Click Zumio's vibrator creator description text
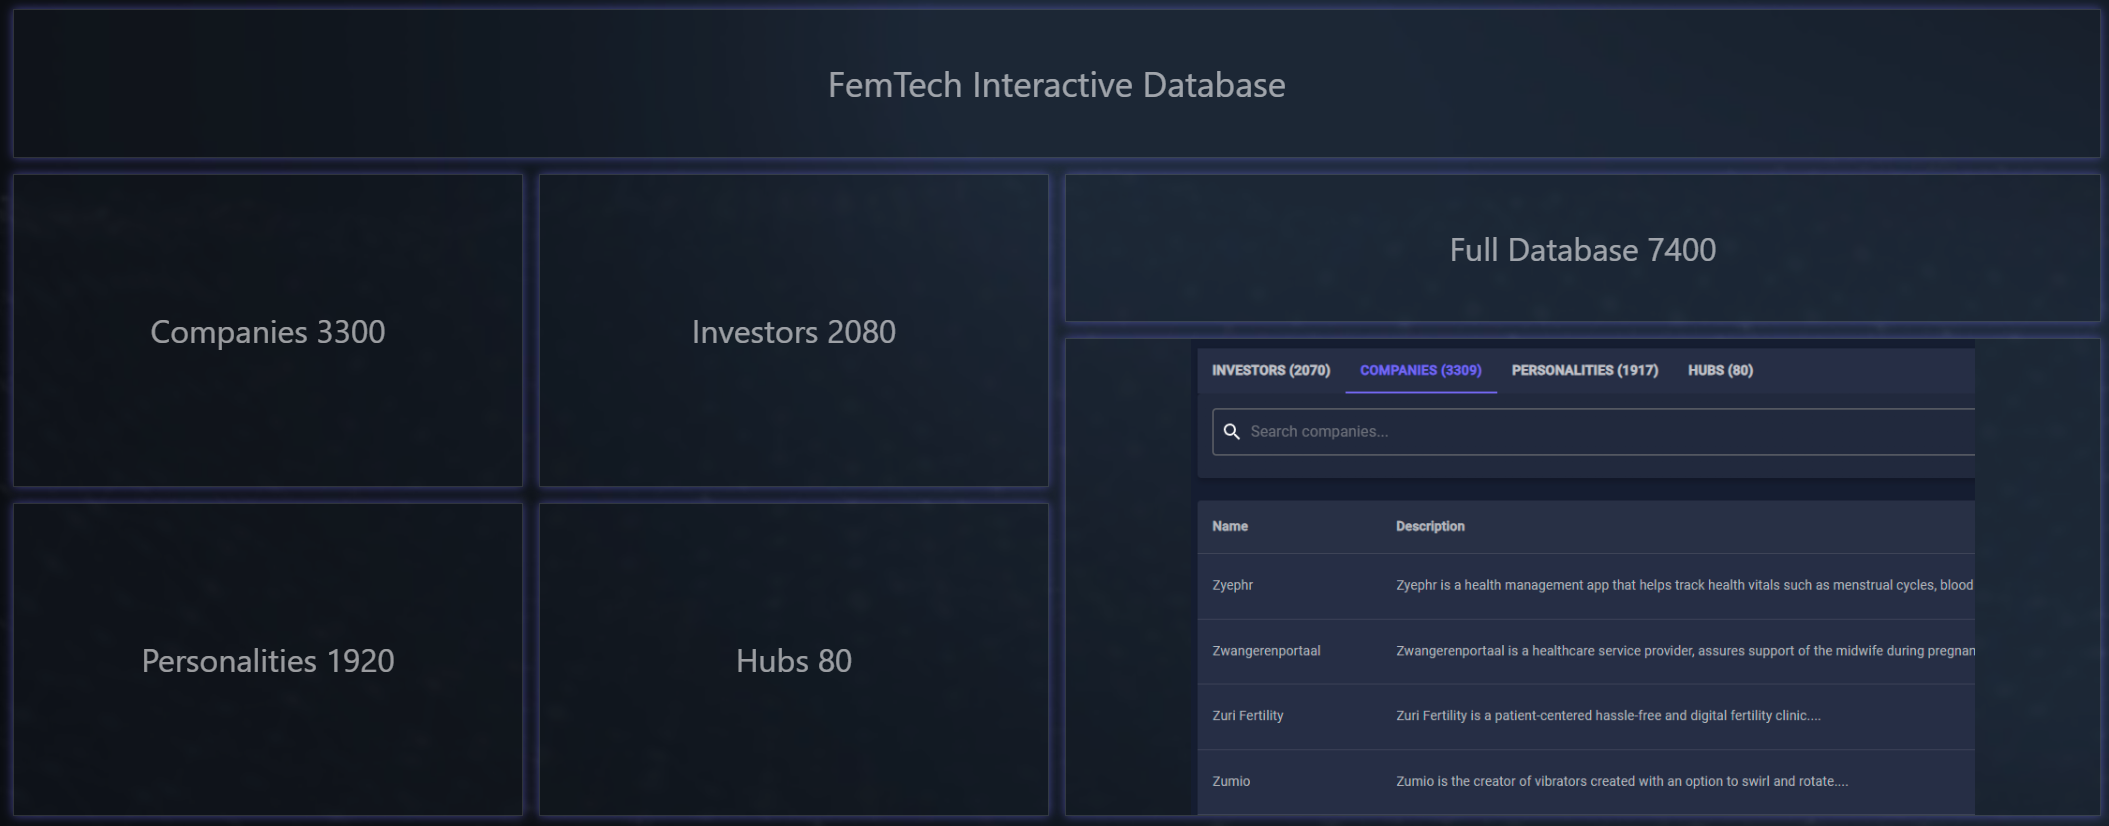Screen dimensions: 2109x826 pos(1621,781)
